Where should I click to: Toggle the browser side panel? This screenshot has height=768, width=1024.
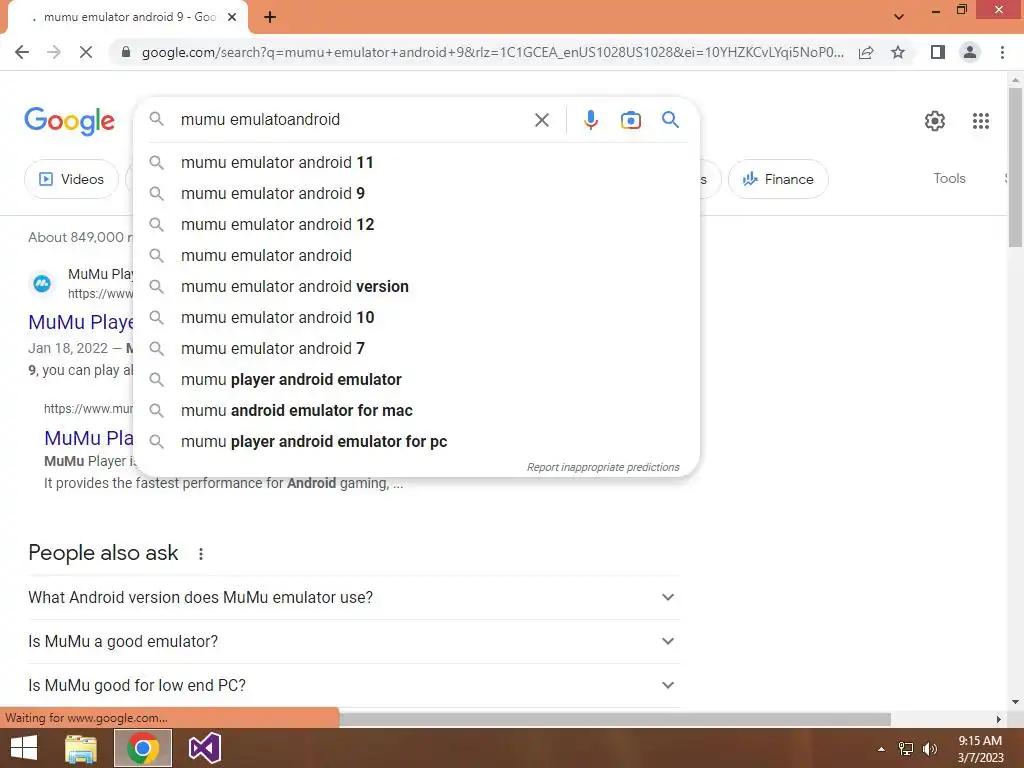click(938, 52)
